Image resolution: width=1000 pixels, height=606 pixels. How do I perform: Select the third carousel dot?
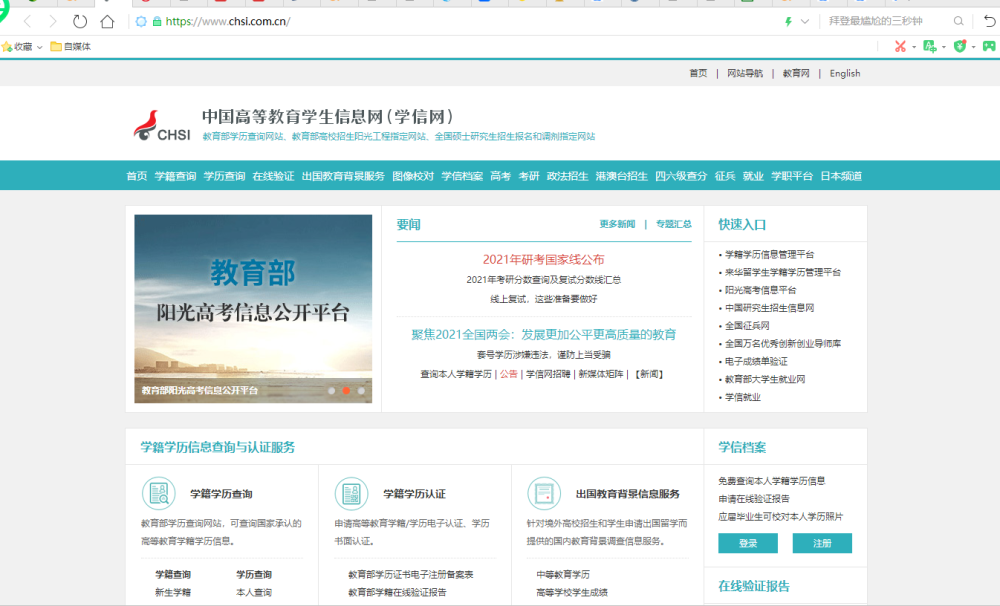(361, 390)
